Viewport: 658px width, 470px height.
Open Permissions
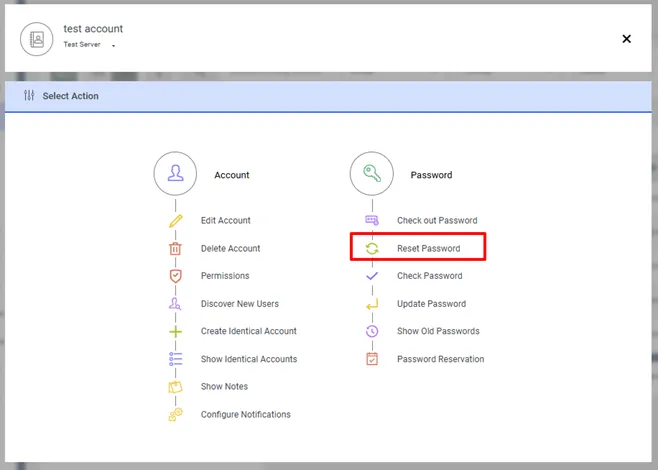coord(225,276)
